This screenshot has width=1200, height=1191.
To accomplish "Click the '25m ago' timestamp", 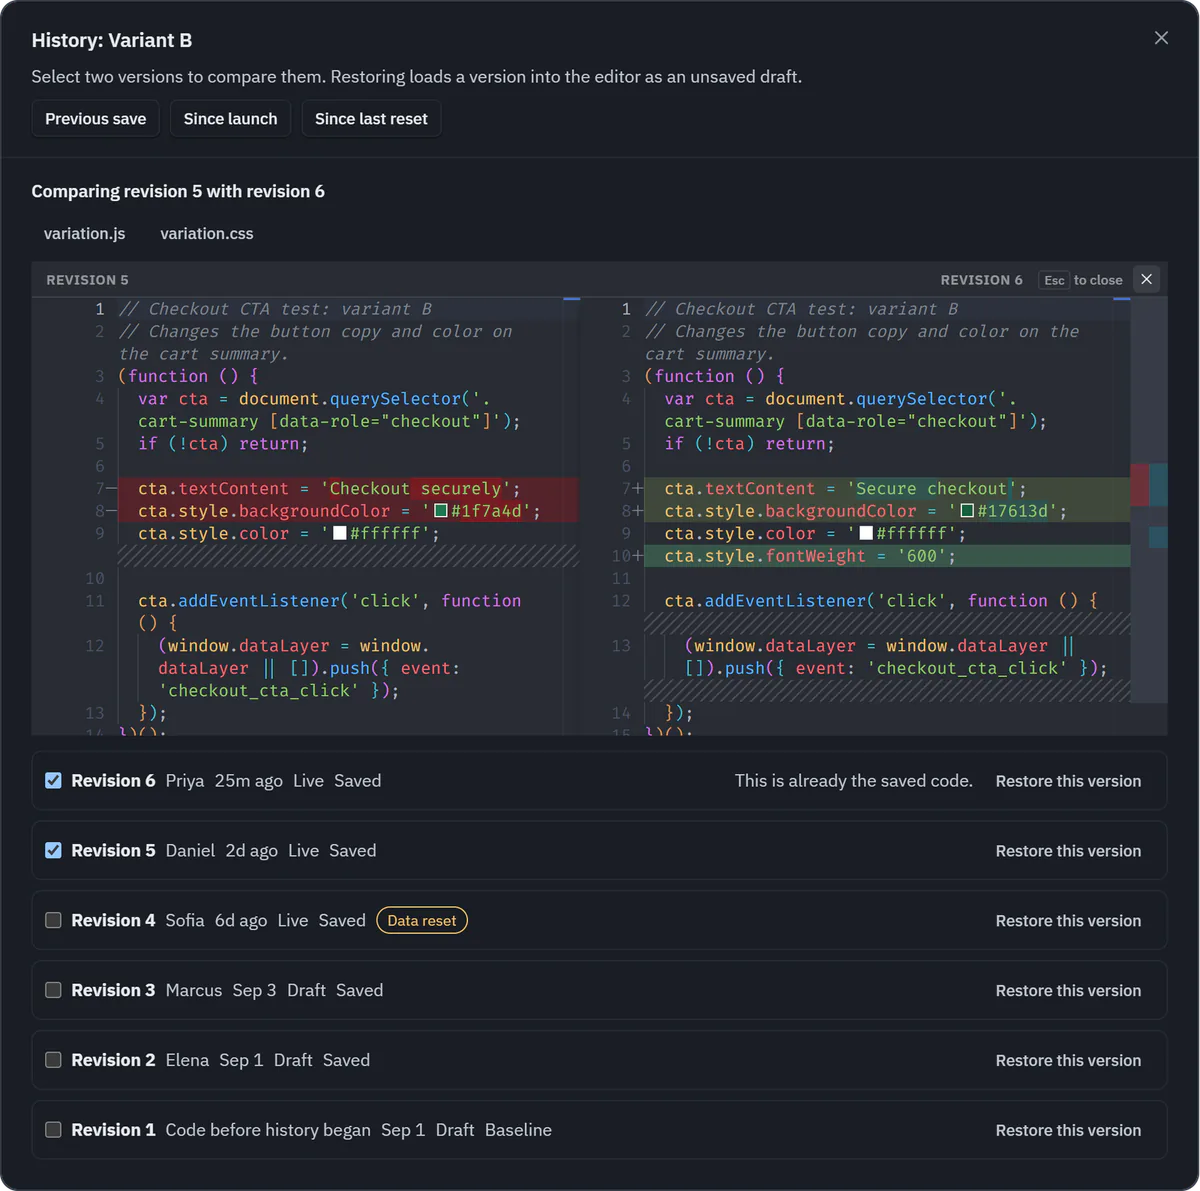I will click(249, 780).
